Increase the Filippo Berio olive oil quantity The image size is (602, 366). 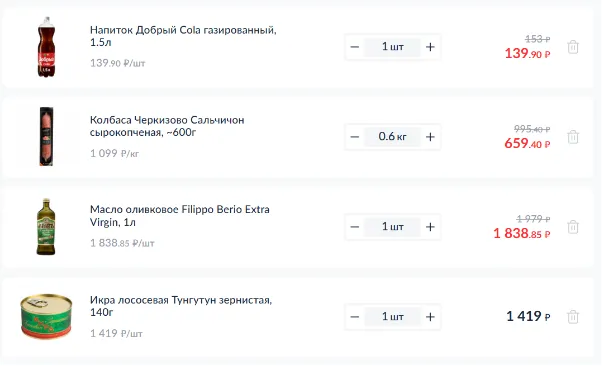point(430,227)
